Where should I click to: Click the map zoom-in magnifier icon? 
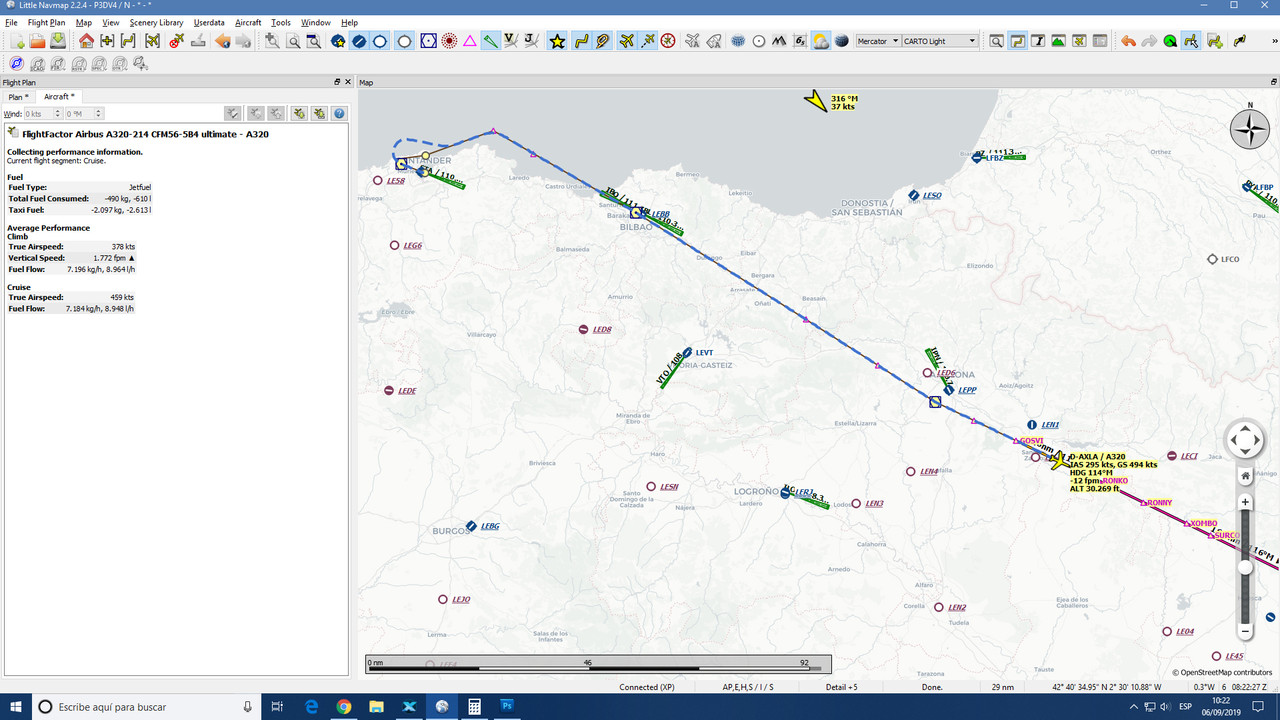pos(272,41)
